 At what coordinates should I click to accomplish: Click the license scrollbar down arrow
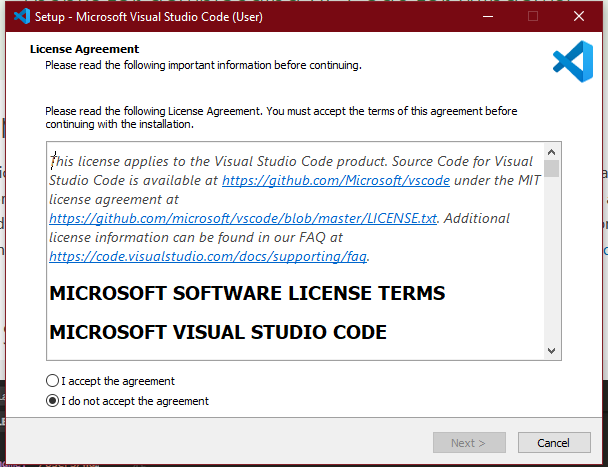551,351
